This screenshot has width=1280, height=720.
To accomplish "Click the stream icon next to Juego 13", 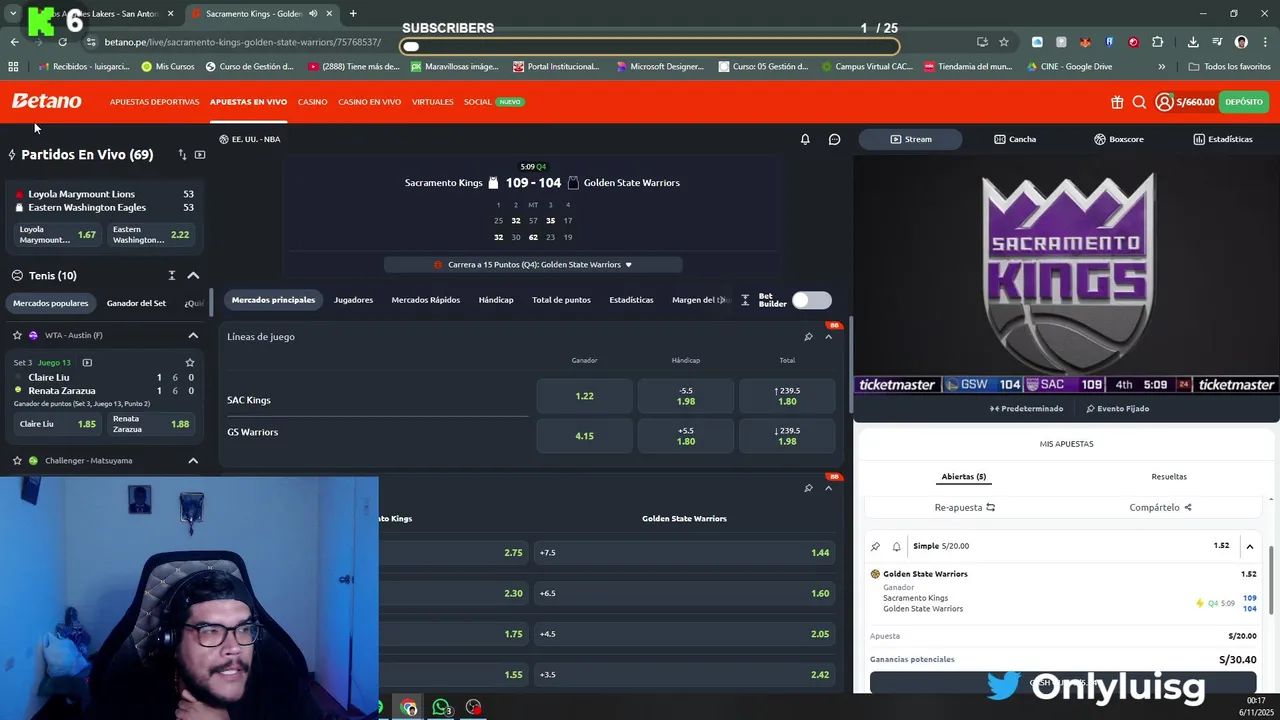I will tap(87, 363).
